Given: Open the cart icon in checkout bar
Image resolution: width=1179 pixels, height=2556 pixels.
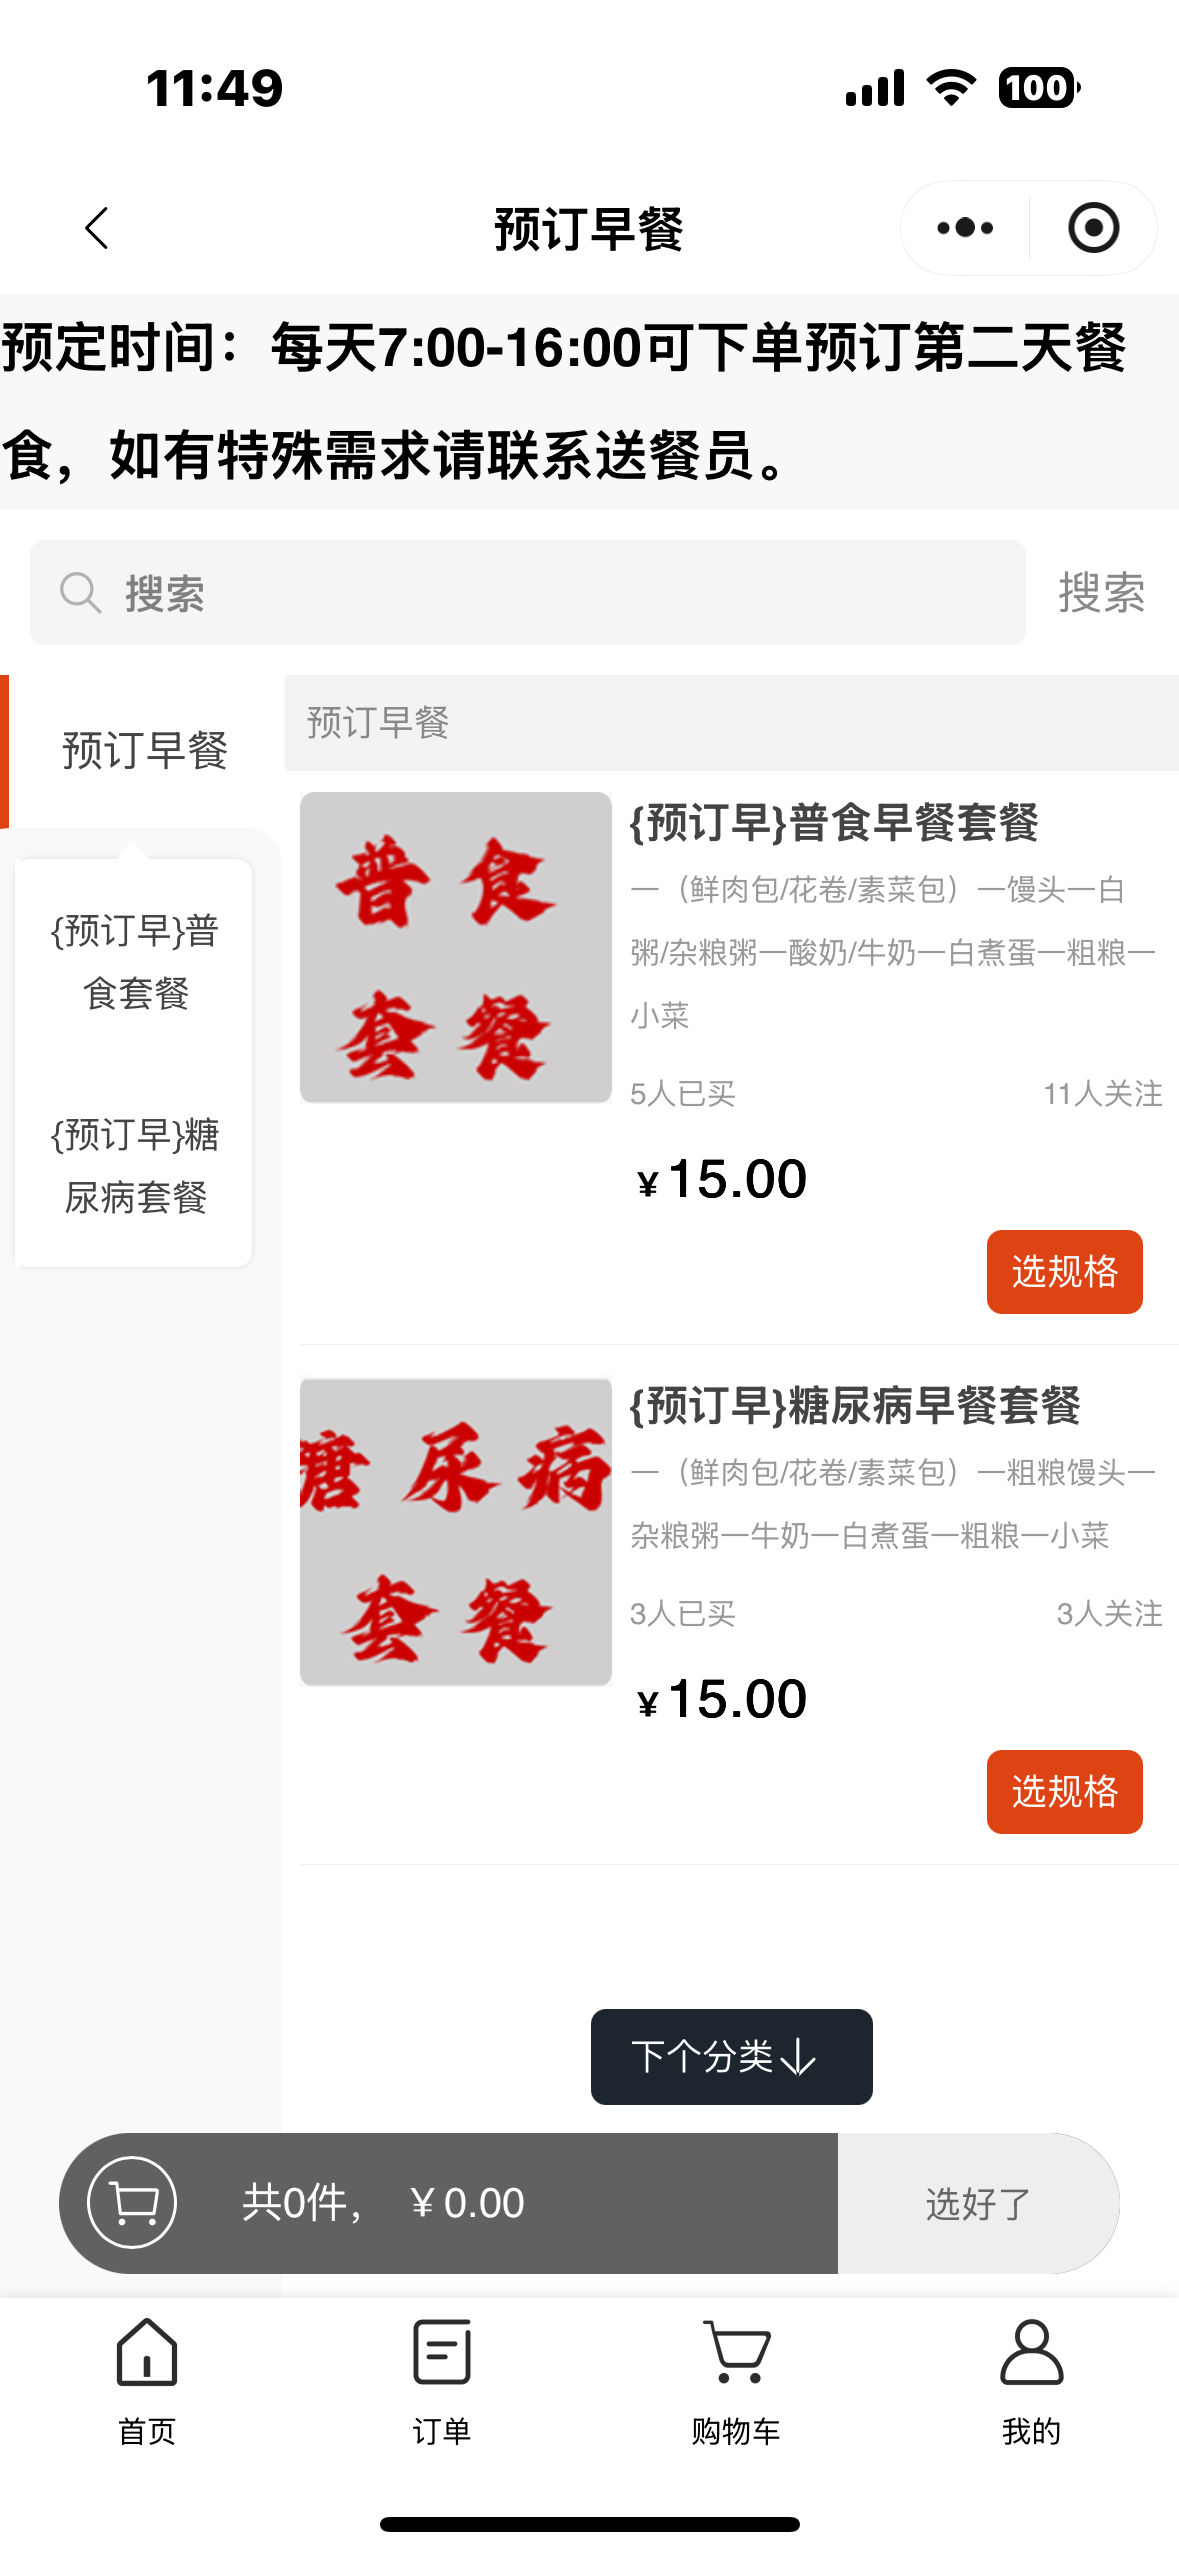Looking at the screenshot, I should [132, 2202].
